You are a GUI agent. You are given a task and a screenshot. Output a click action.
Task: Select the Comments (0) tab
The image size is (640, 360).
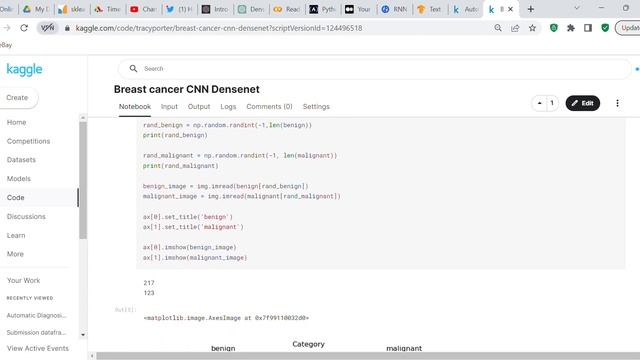(269, 107)
